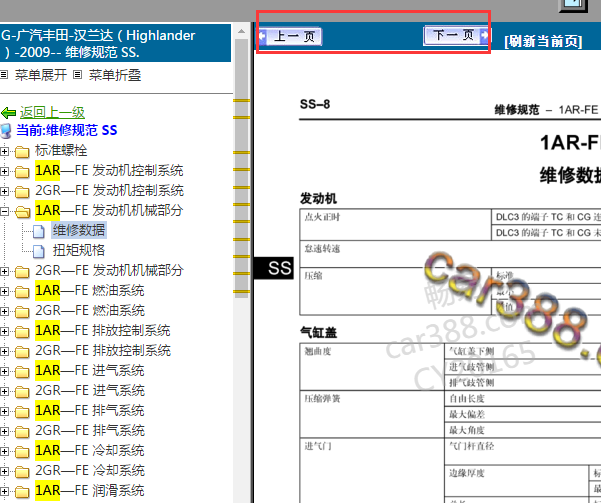This screenshot has width=601, height=503.
Task: Click the 点火正时 table cell
Action: (396, 225)
